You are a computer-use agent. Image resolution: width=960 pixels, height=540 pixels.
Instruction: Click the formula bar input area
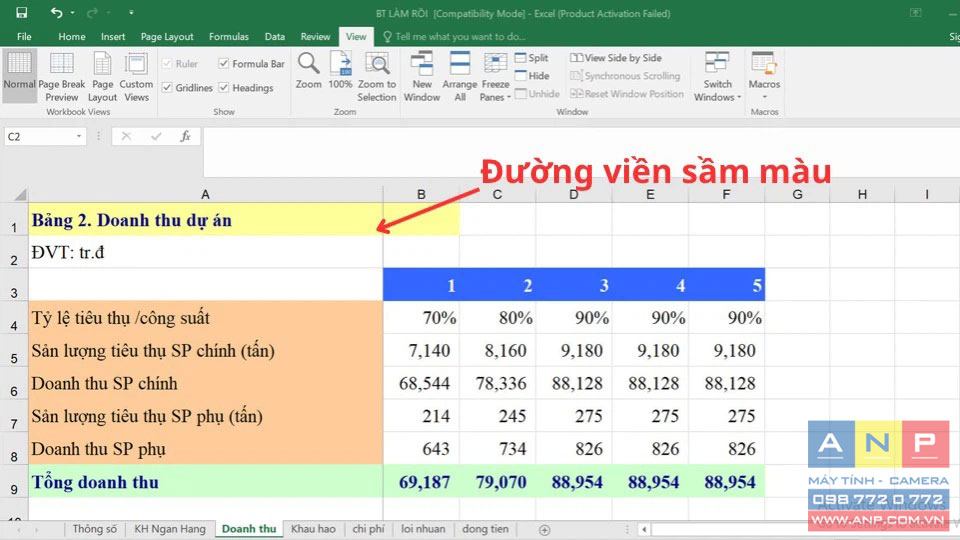coord(580,152)
